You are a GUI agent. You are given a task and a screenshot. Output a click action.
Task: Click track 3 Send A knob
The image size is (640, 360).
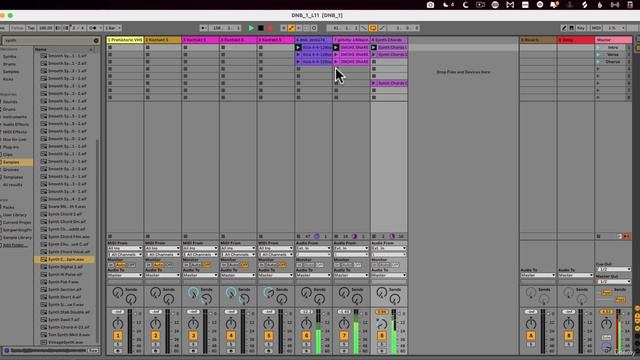pos(193,292)
